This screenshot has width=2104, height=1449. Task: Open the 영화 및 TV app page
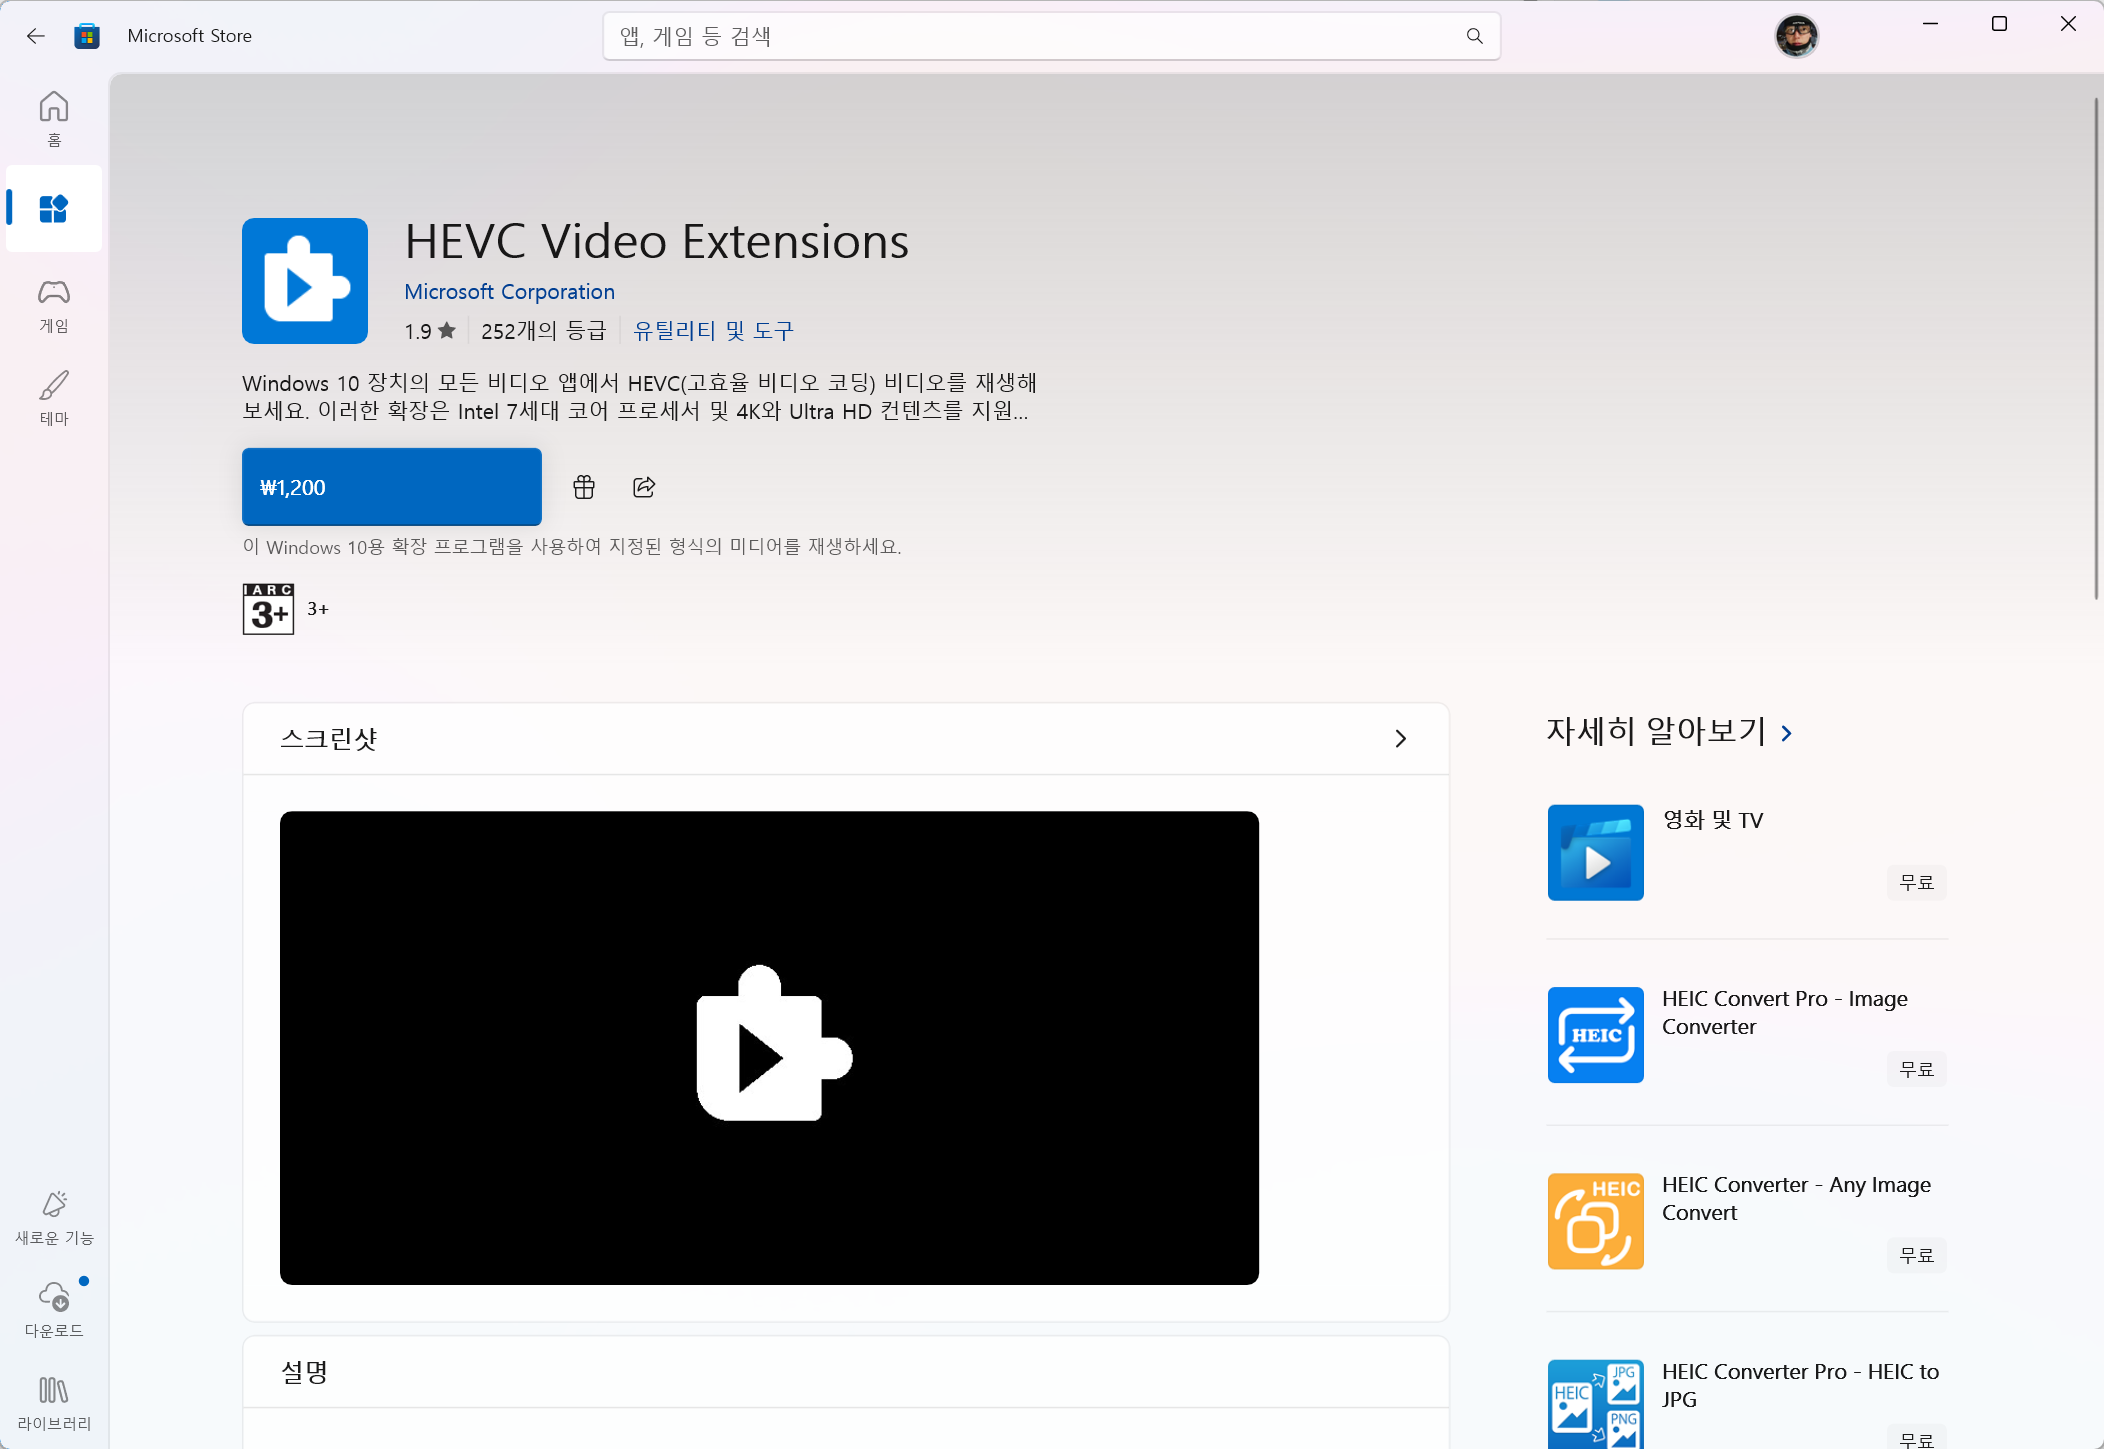(x=1712, y=820)
